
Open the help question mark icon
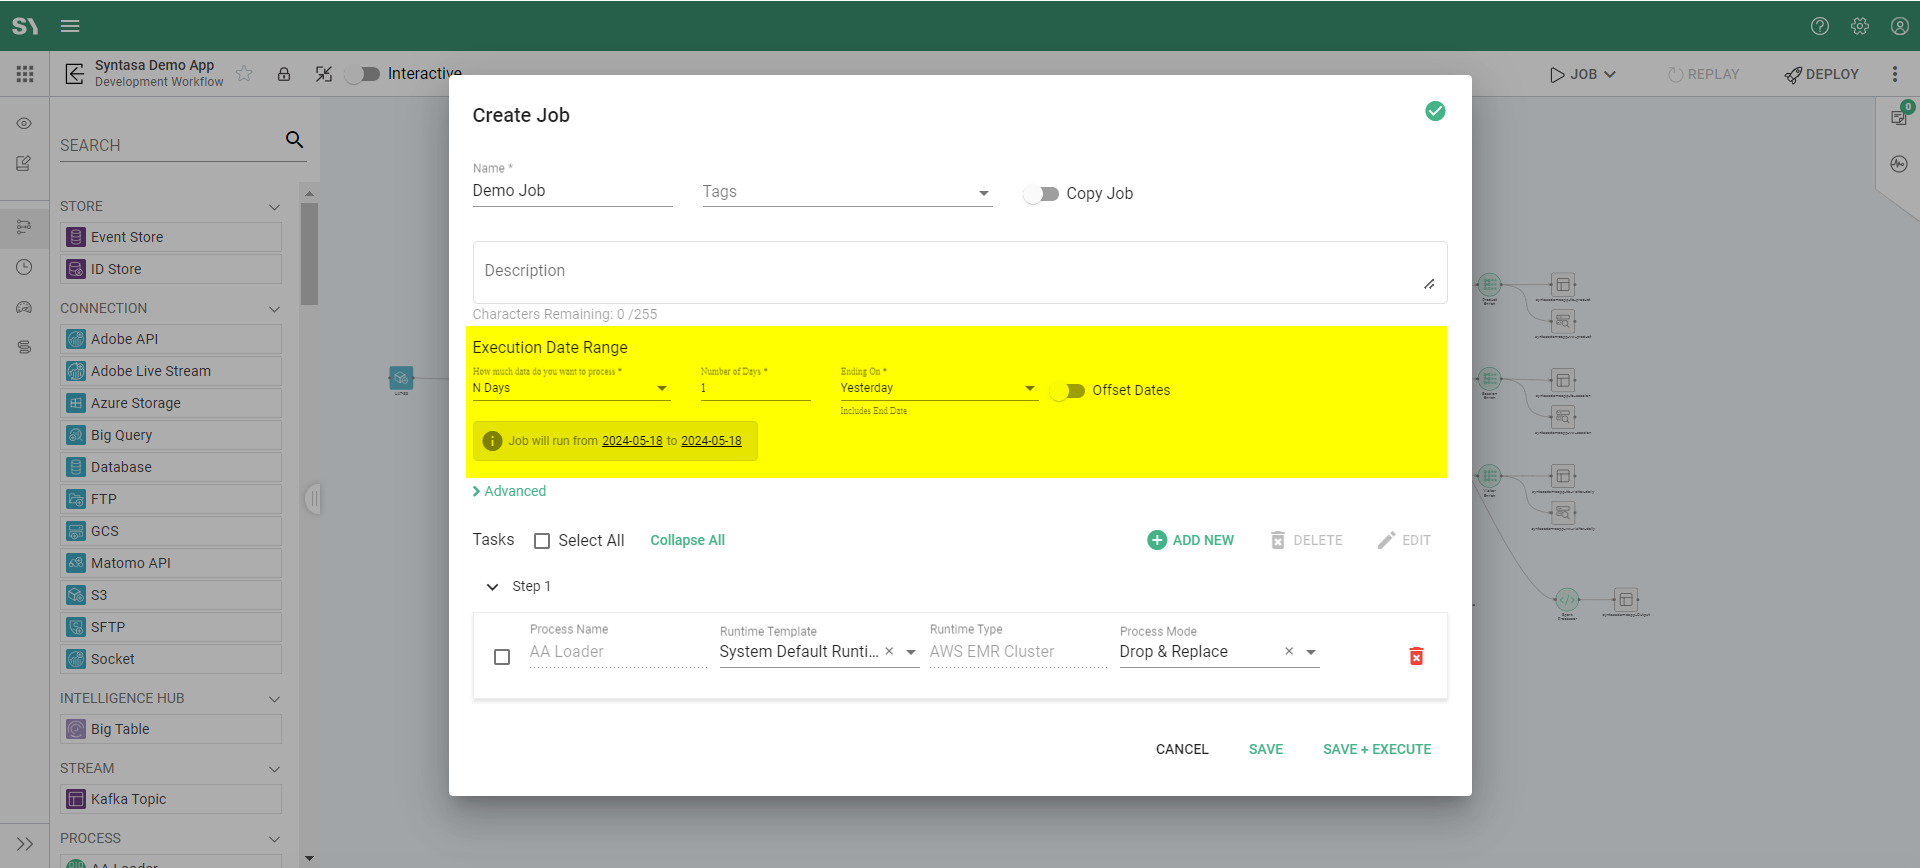(x=1820, y=26)
